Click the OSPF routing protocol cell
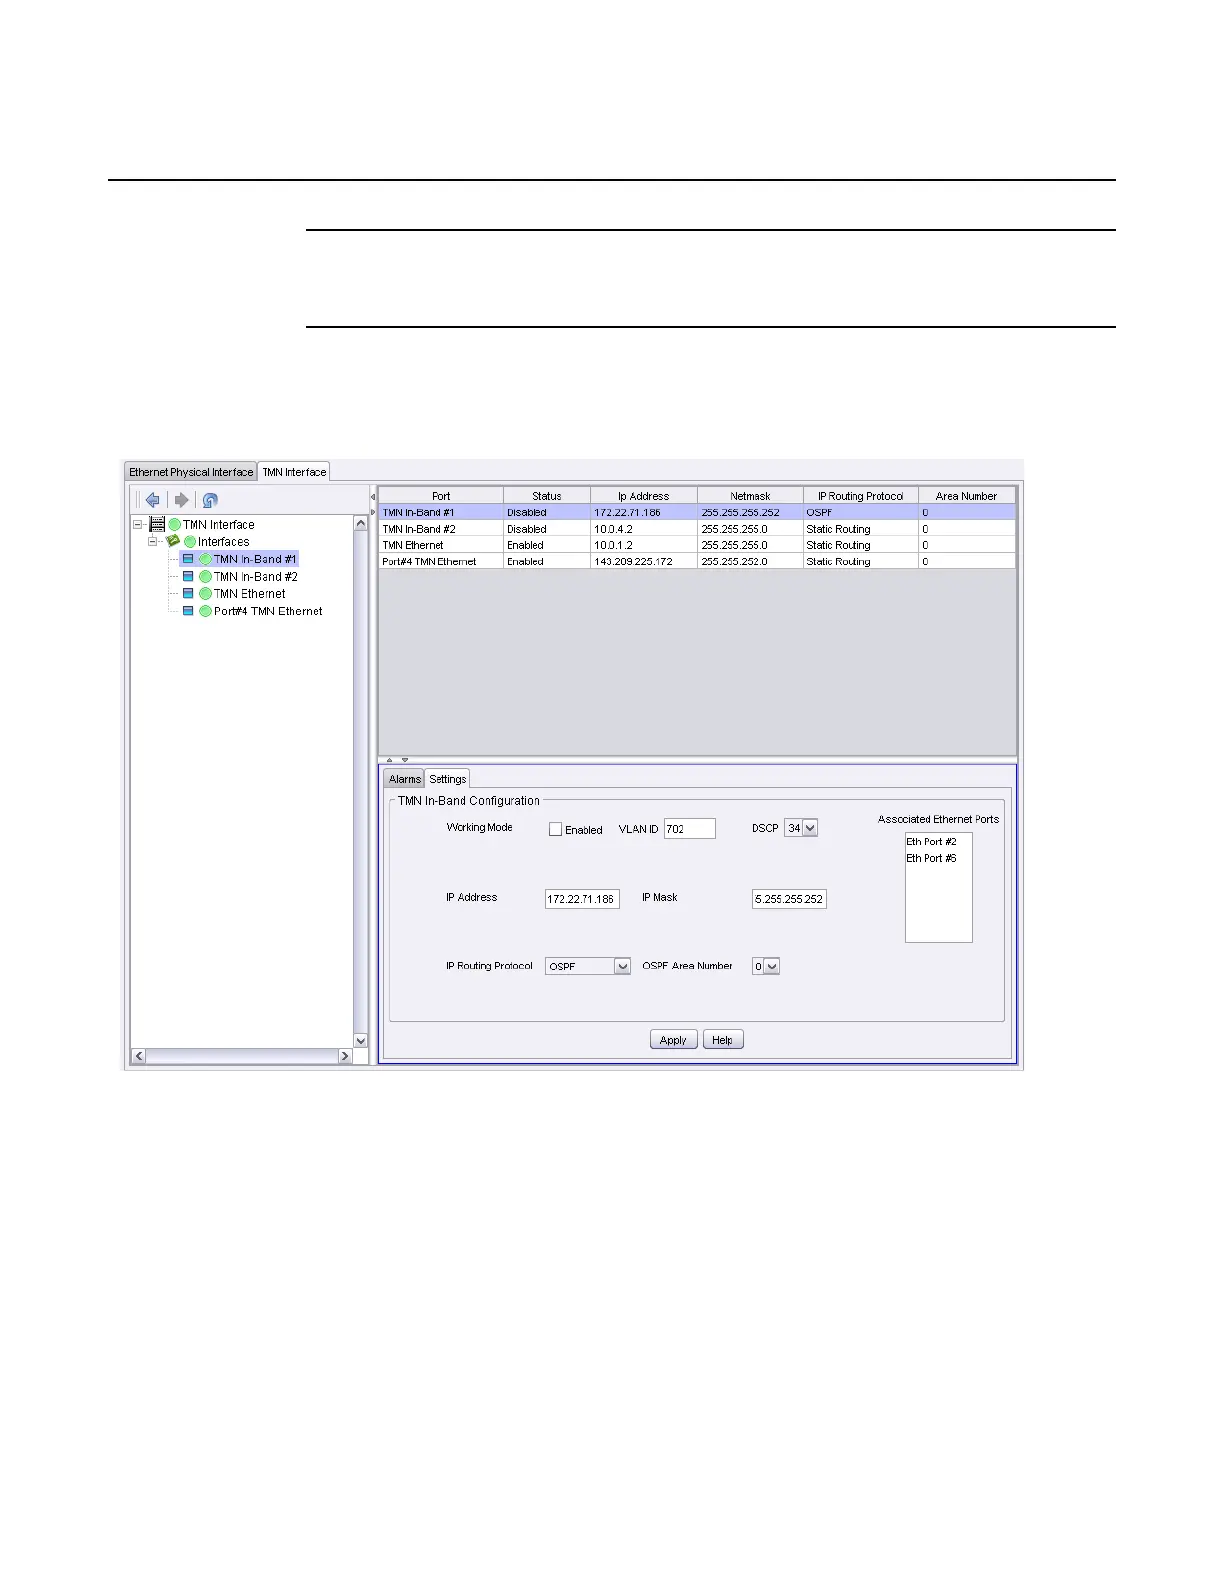Image resolution: width=1224 pixels, height=1584 pixels. (861, 512)
